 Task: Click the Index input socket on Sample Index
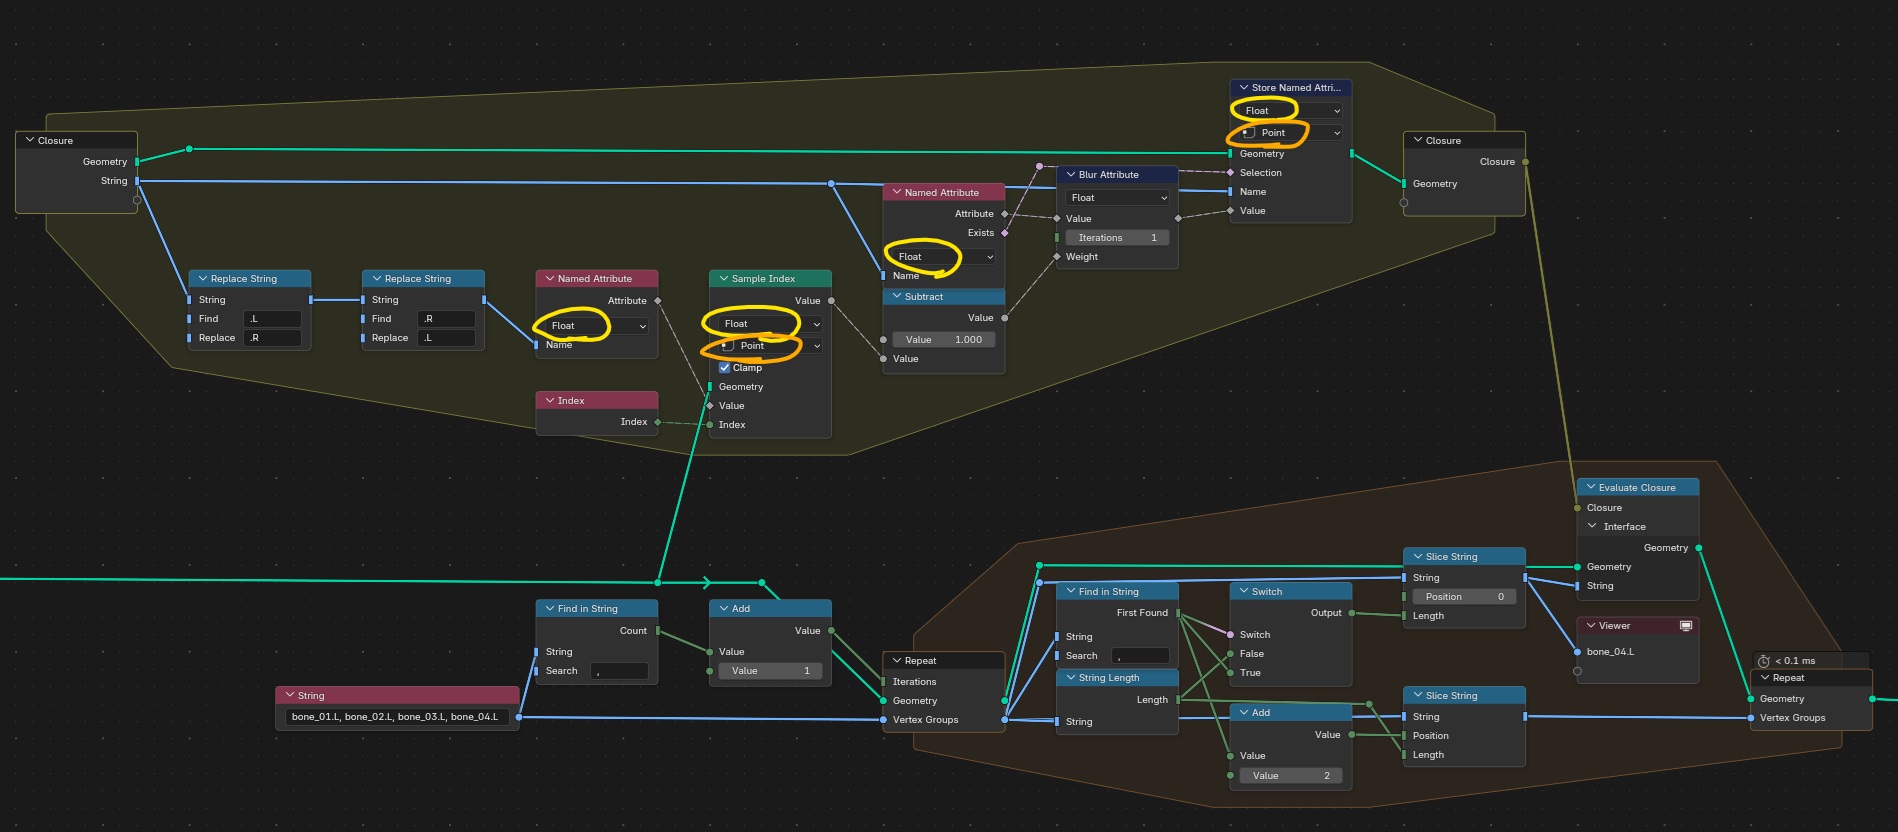point(710,425)
